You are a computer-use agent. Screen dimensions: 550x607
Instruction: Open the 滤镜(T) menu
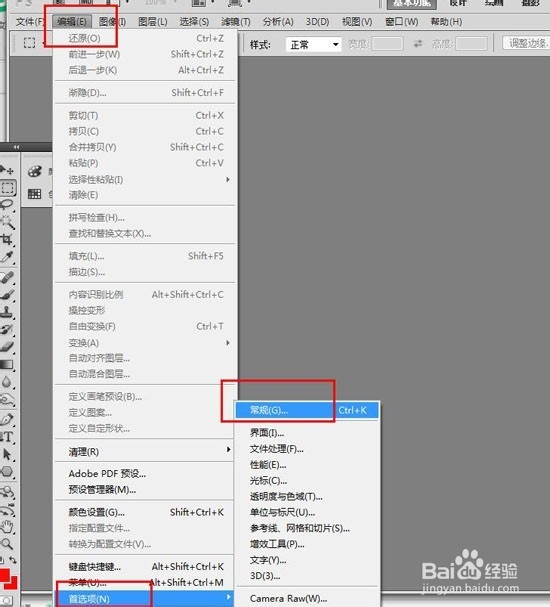236,22
